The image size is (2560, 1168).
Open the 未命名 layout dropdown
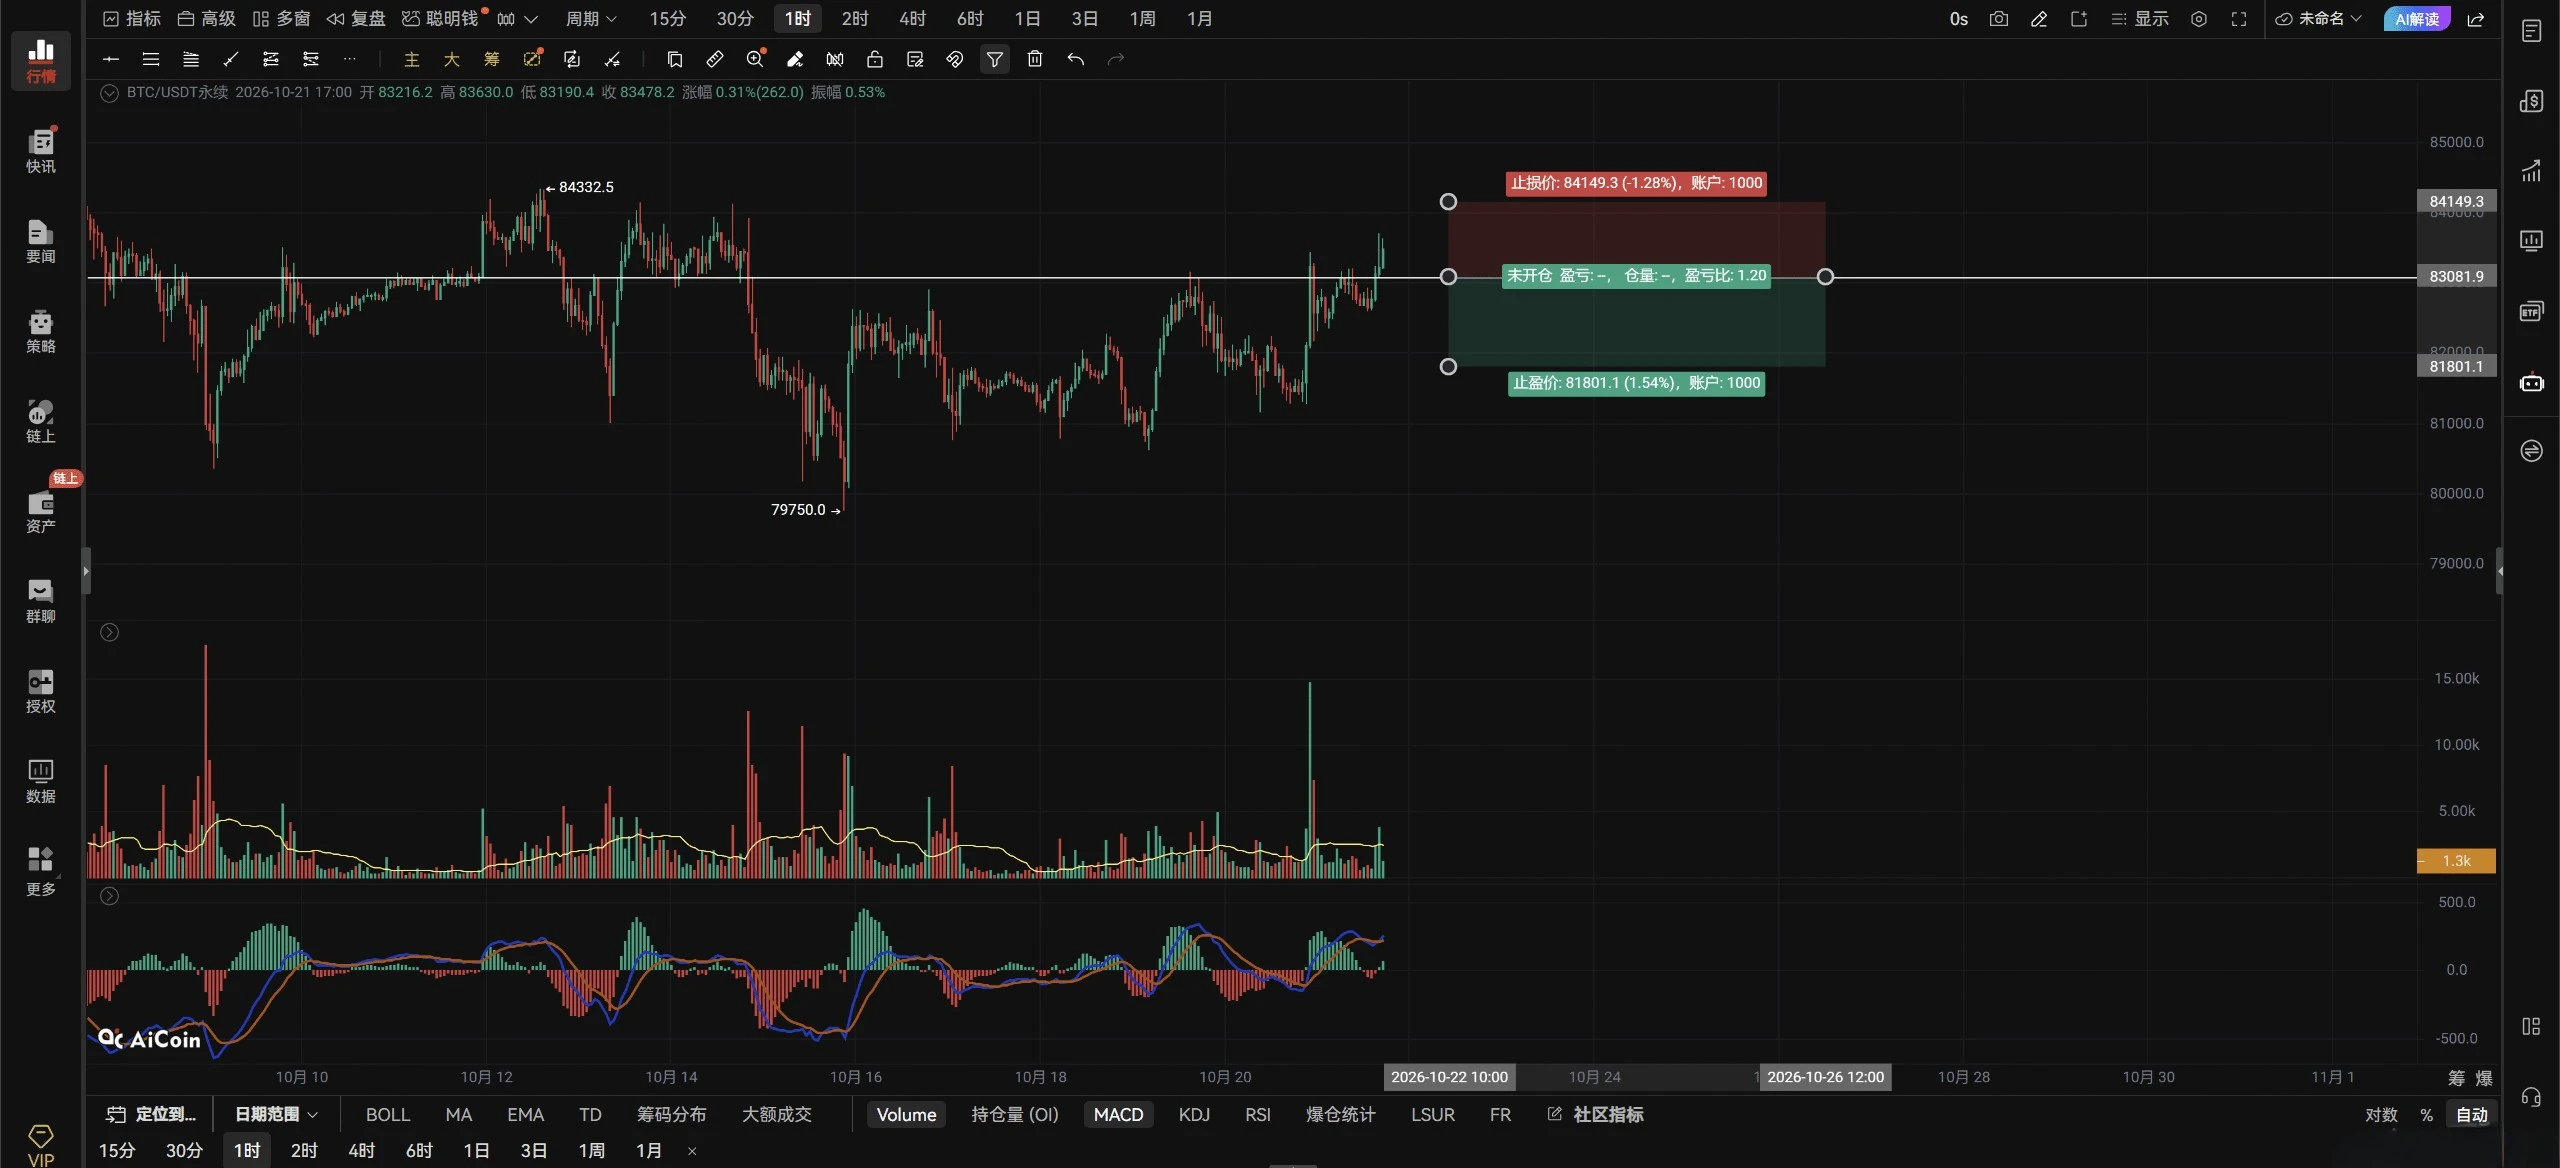point(2319,19)
